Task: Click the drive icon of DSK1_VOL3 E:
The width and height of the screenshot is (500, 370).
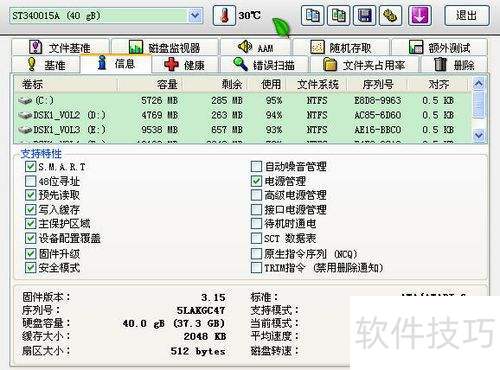Action: click(25, 130)
